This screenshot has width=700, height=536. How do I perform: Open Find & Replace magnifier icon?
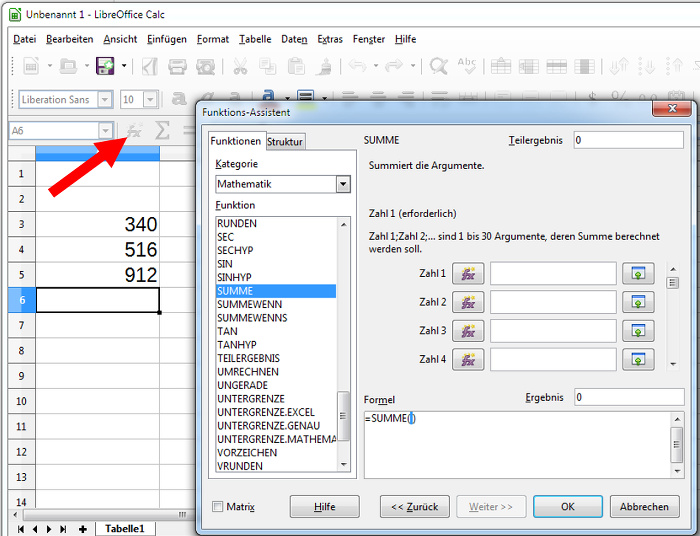click(x=439, y=66)
